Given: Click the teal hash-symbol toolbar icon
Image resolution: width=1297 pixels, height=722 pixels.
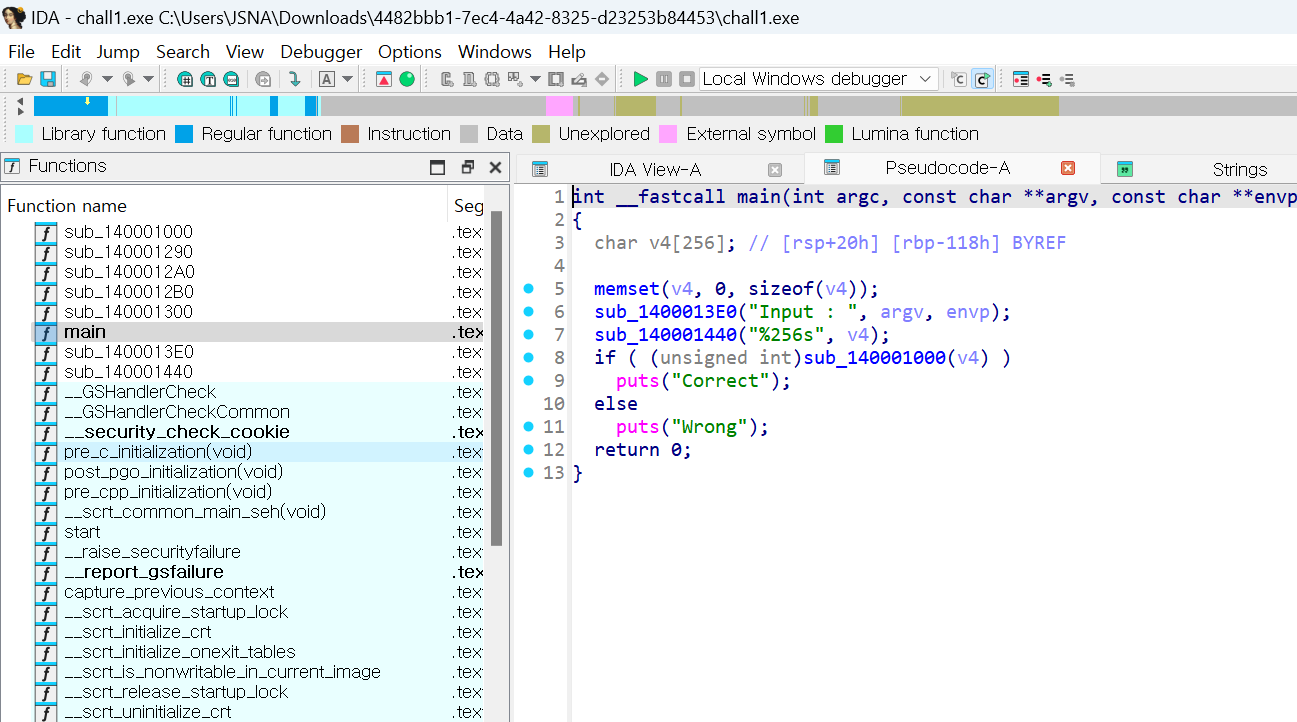Looking at the screenshot, I should (x=185, y=79).
